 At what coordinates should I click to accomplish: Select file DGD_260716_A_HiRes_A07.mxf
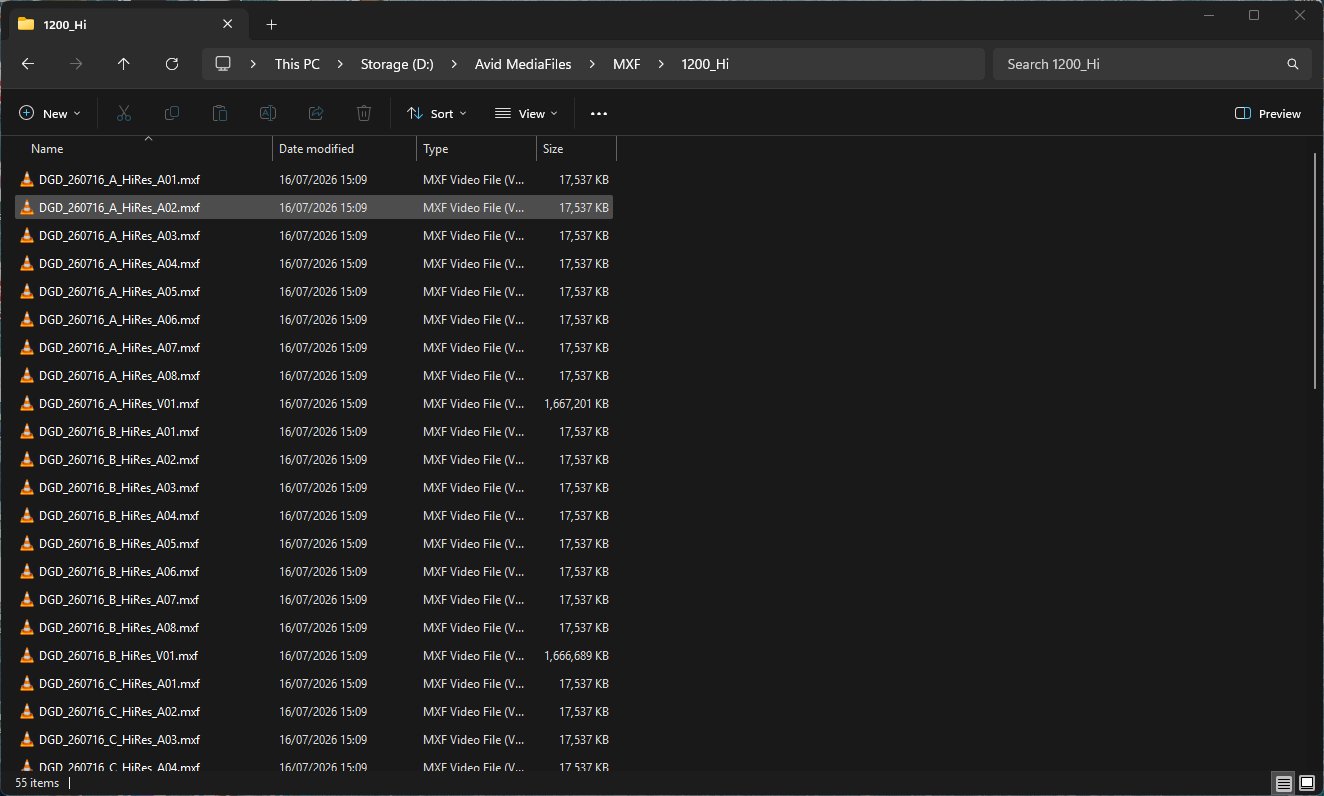click(x=314, y=348)
